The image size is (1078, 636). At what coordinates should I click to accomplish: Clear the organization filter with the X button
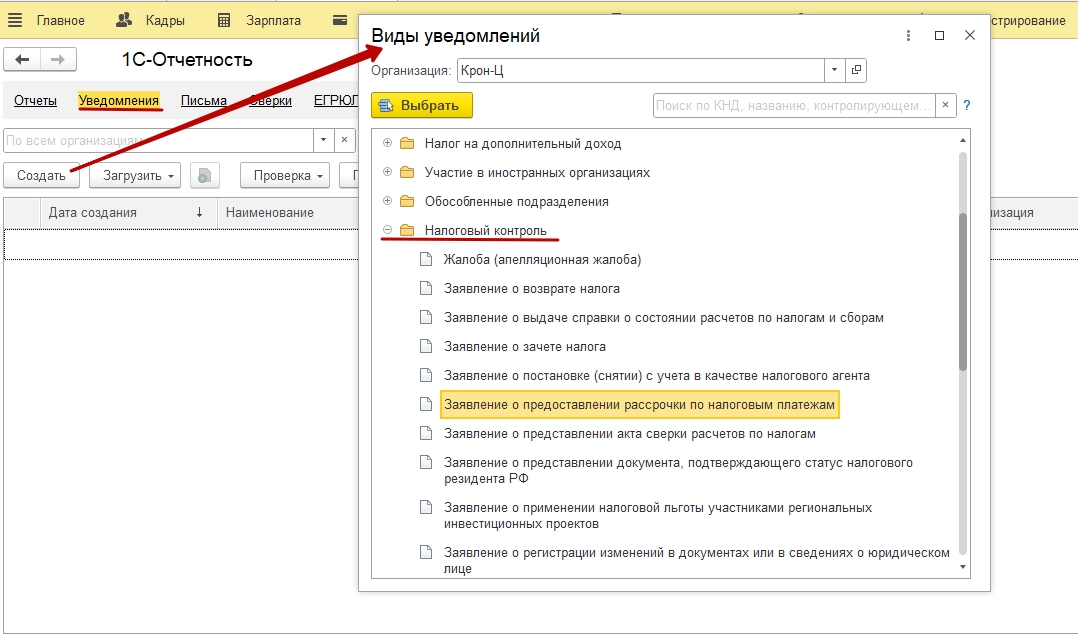coord(344,140)
